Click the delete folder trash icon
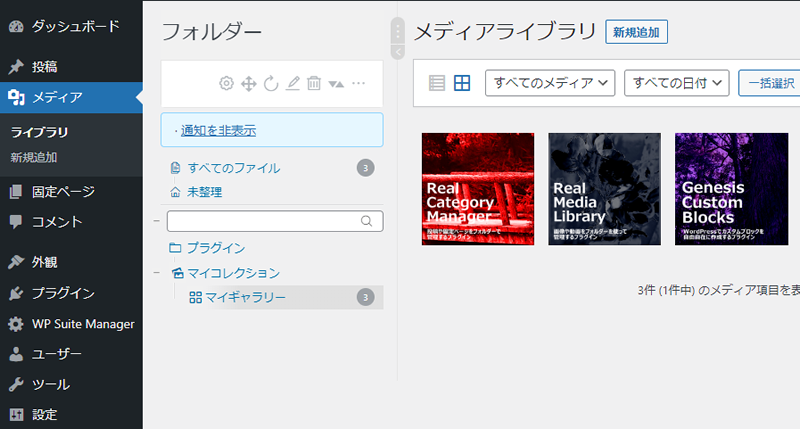The width and height of the screenshot is (800, 429). (x=314, y=83)
